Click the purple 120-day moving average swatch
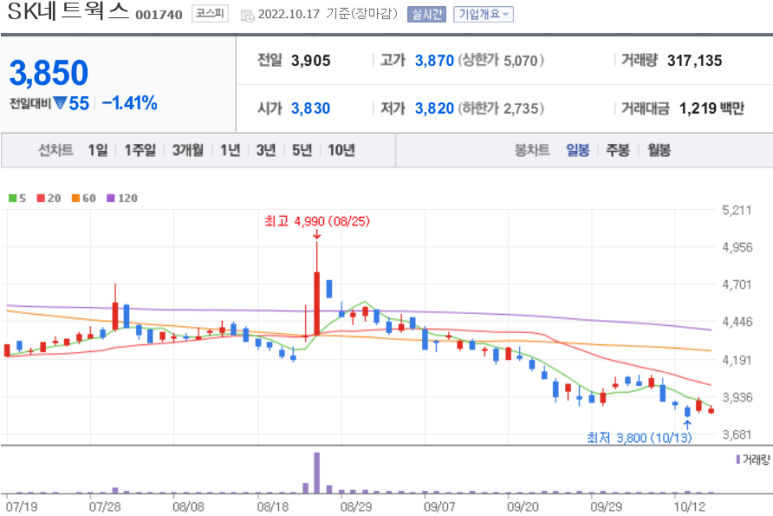The width and height of the screenshot is (773, 516). pyautogui.click(x=110, y=198)
